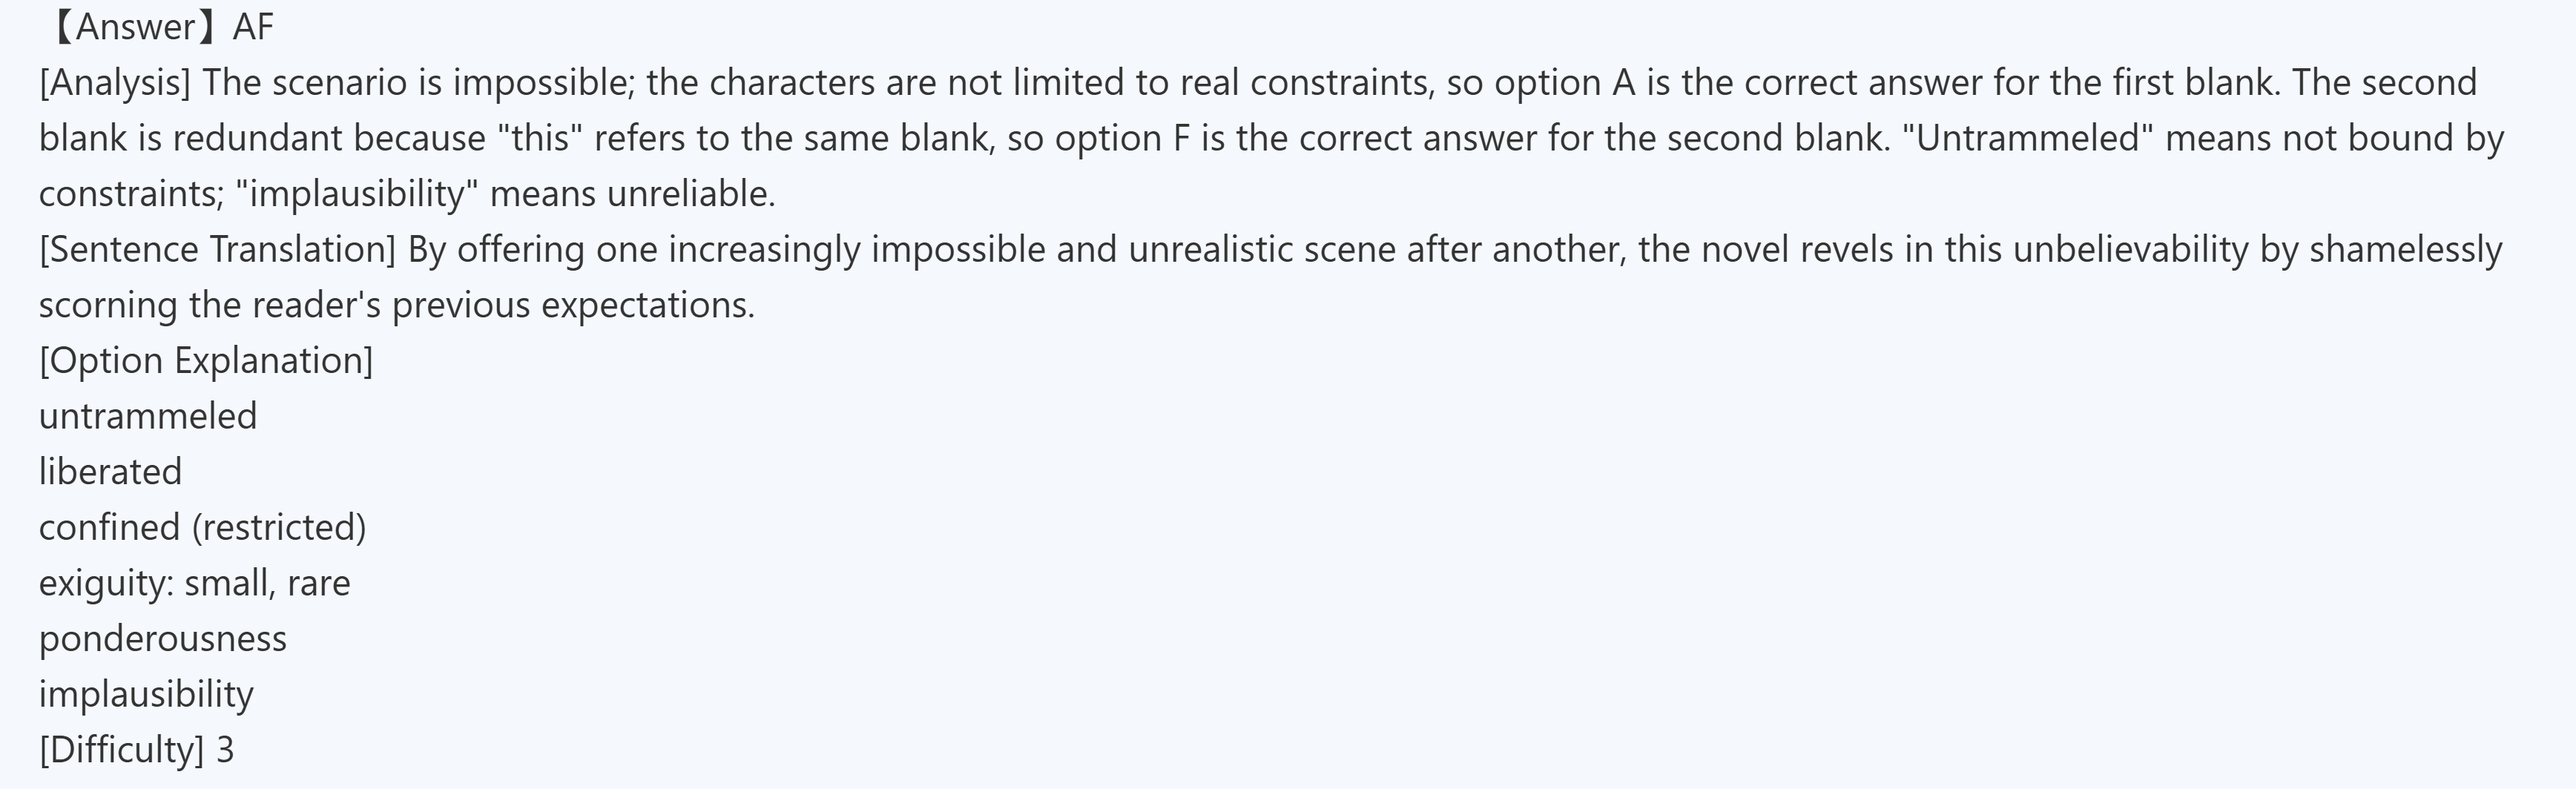Select the ponderousness option line
The width and height of the screenshot is (2576, 789).
[x=162, y=638]
